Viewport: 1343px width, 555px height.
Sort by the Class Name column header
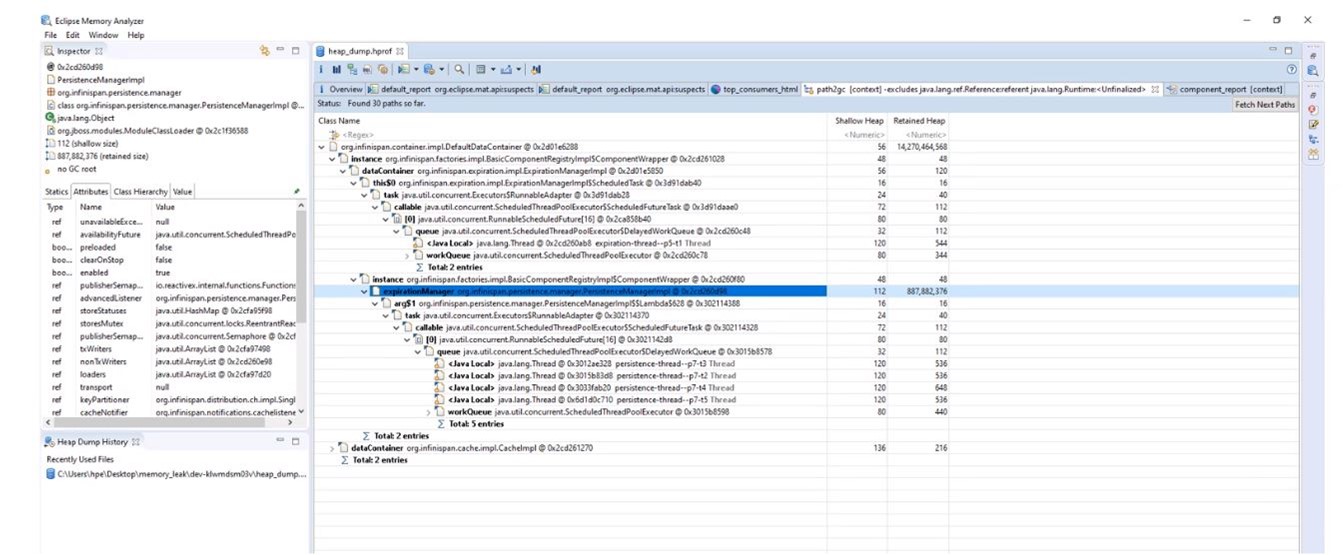tap(570, 121)
